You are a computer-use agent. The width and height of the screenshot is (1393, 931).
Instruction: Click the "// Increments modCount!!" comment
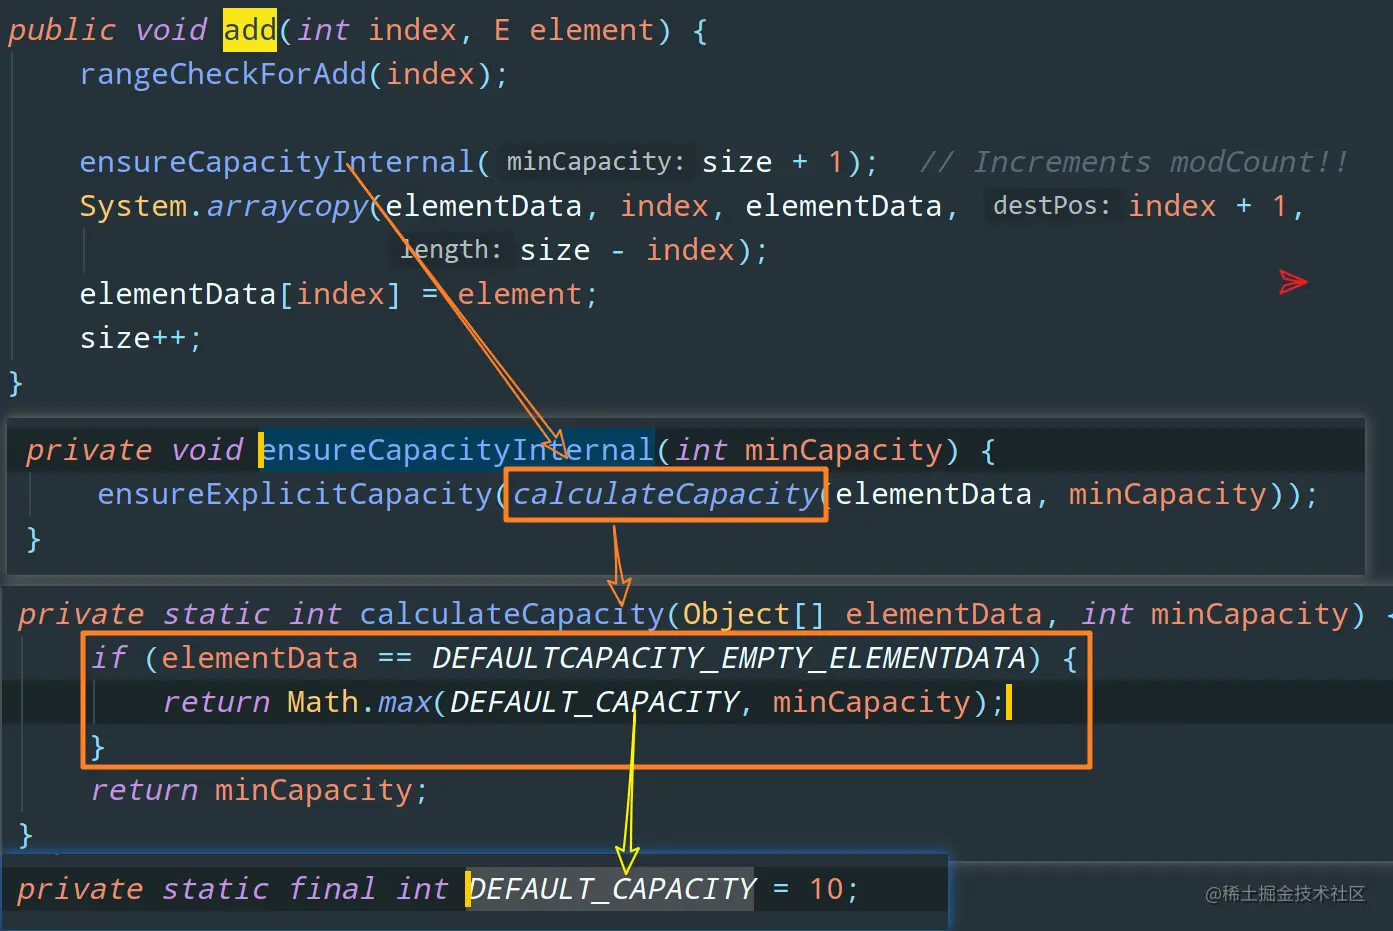tap(1134, 162)
